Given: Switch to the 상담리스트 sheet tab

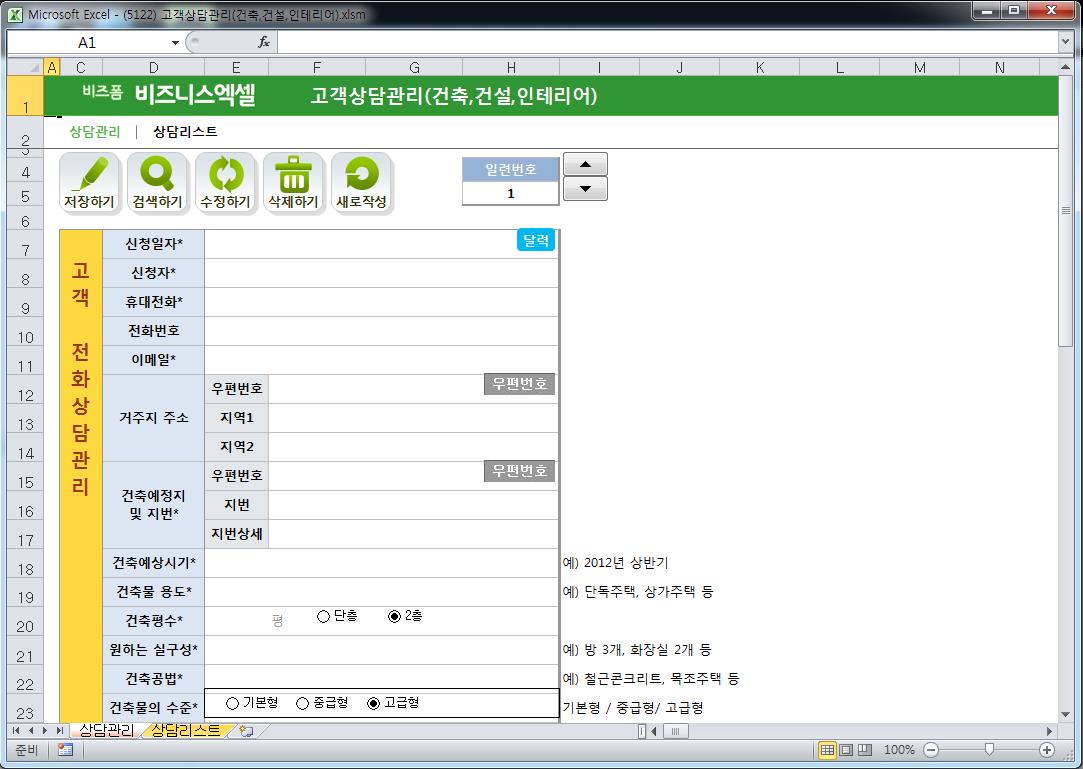Looking at the screenshot, I should [x=187, y=731].
